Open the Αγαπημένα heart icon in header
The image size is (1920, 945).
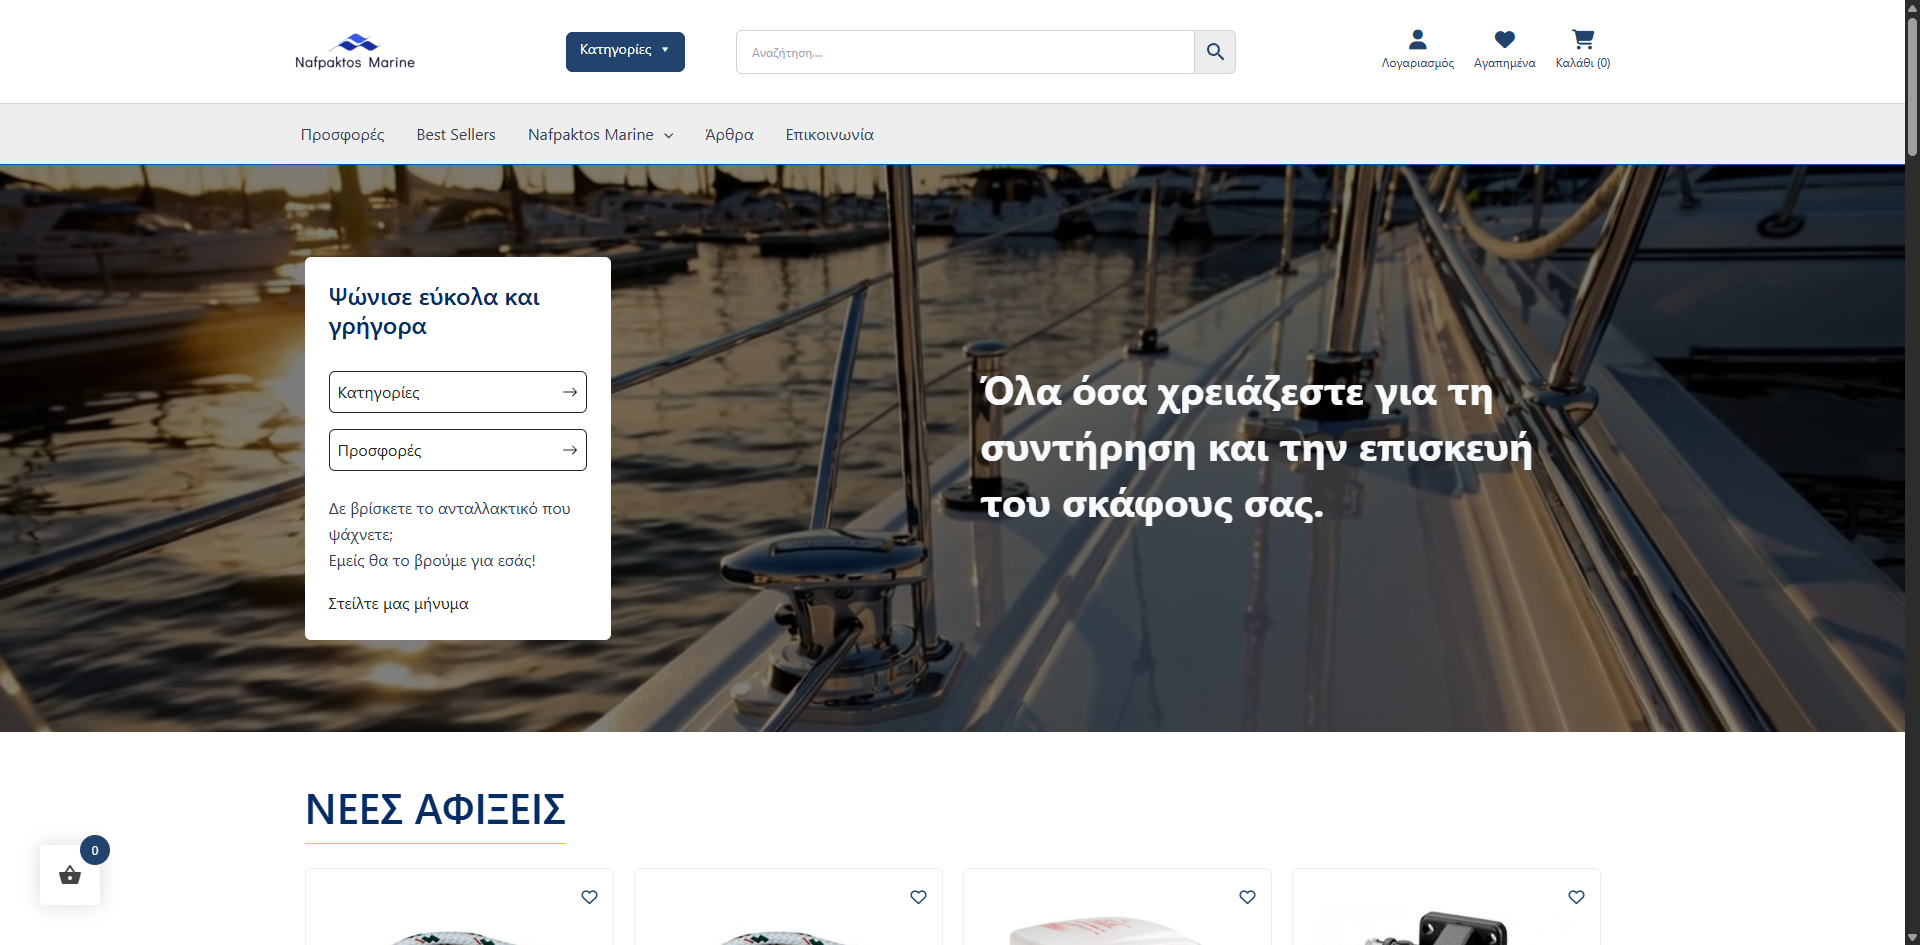[1504, 40]
